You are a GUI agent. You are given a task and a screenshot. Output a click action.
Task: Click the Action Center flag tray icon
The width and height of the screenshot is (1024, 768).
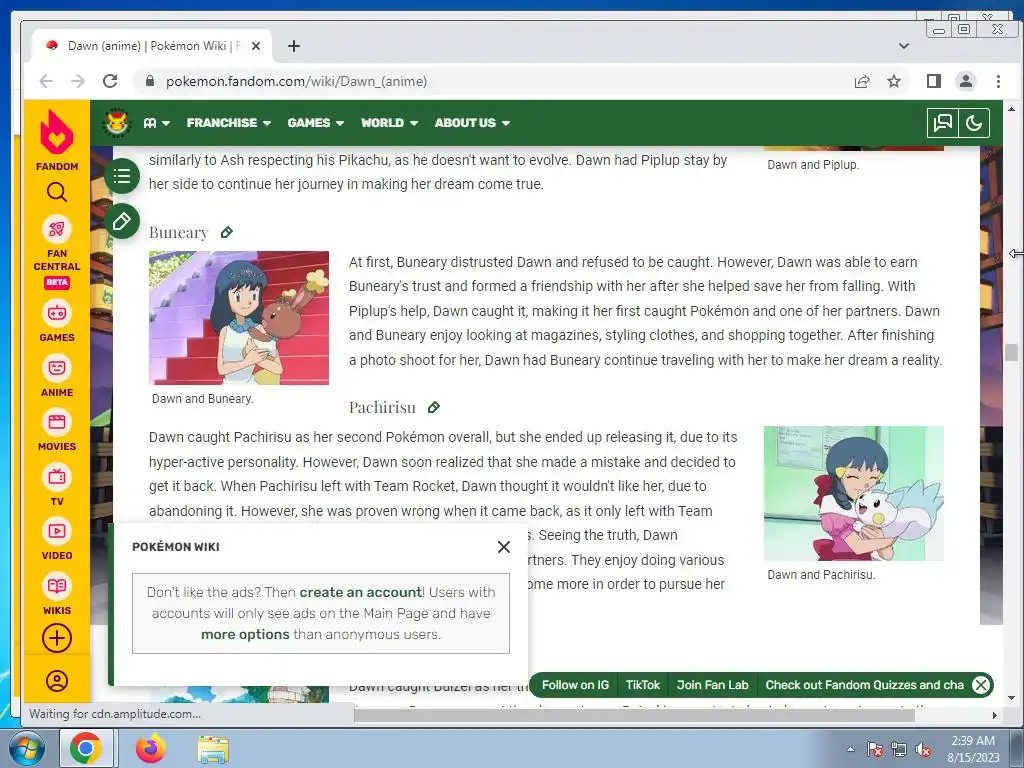click(874, 750)
